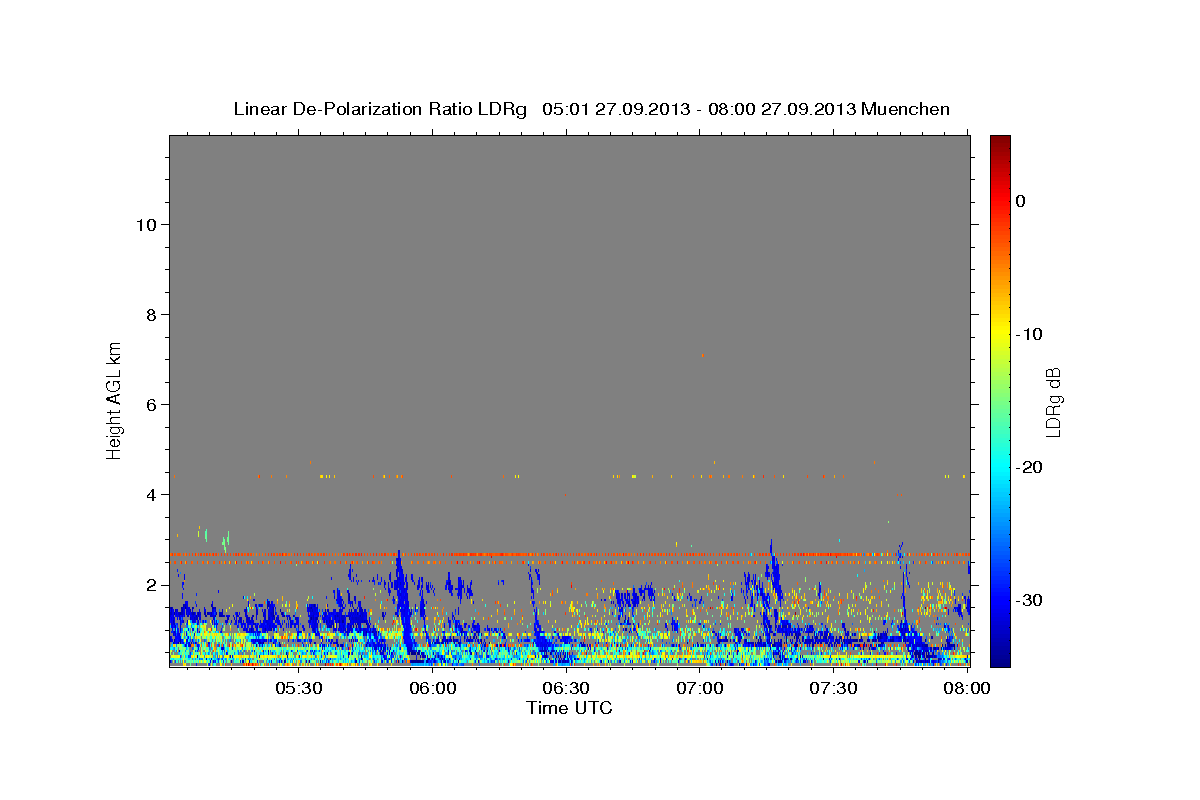1200x800 pixels.
Task: Click the 06:00 time tick label
Action: (x=433, y=688)
